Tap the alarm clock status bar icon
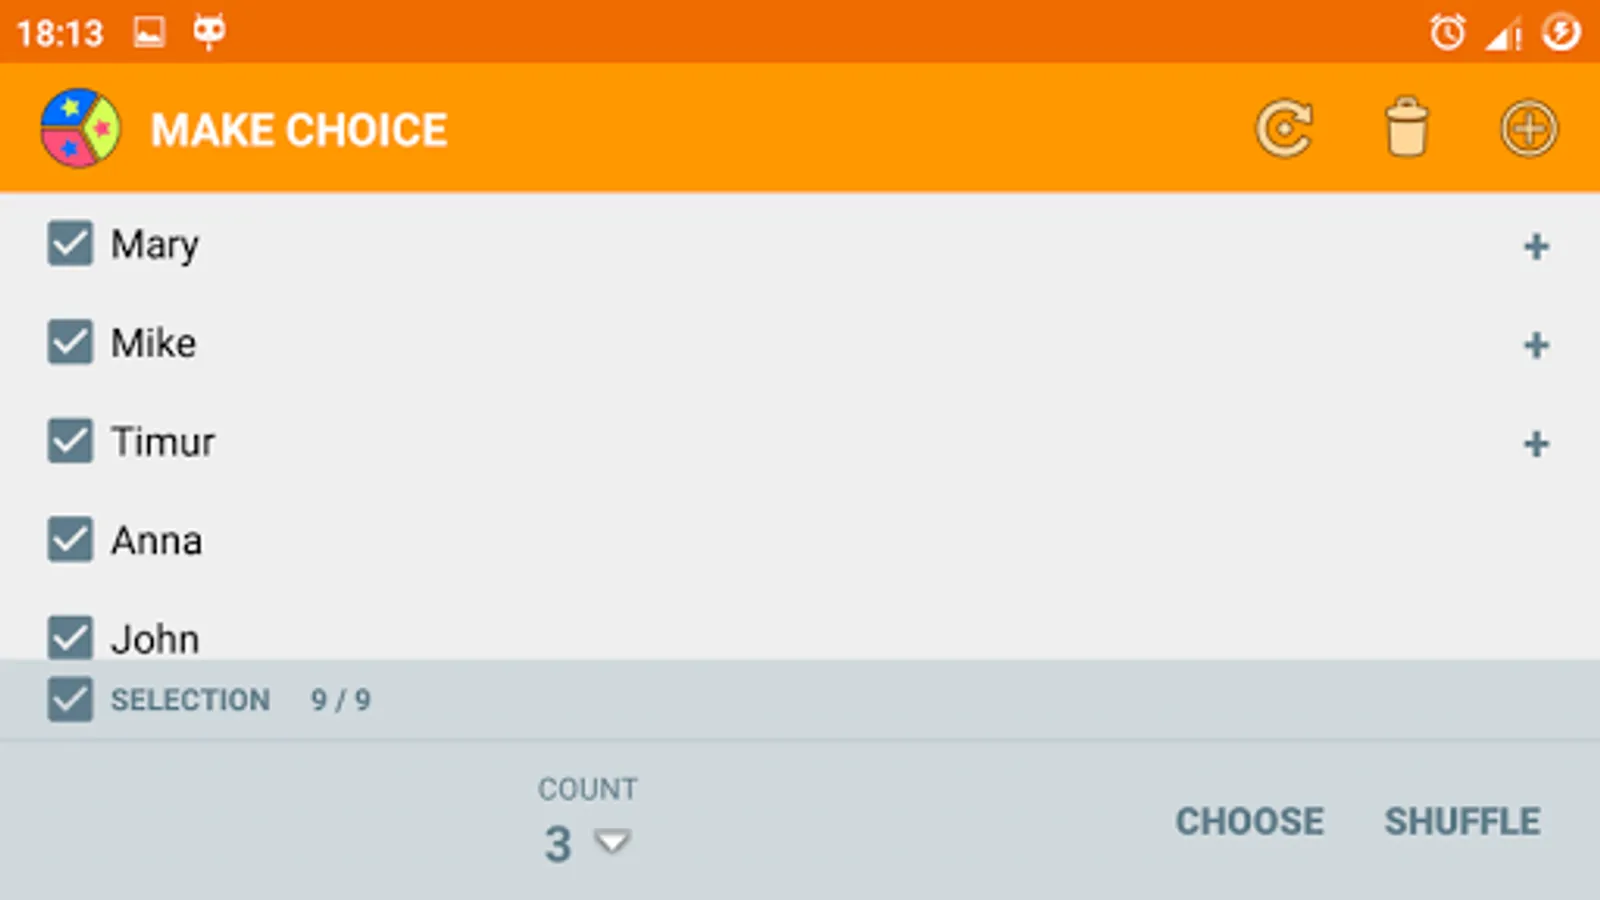Image resolution: width=1600 pixels, height=900 pixels. point(1447,33)
